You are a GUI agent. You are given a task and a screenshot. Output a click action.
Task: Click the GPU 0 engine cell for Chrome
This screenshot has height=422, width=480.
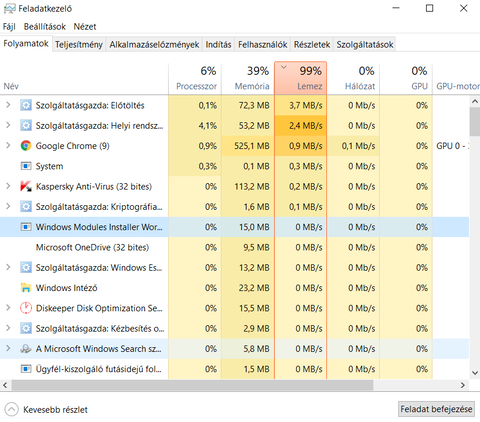click(451, 146)
